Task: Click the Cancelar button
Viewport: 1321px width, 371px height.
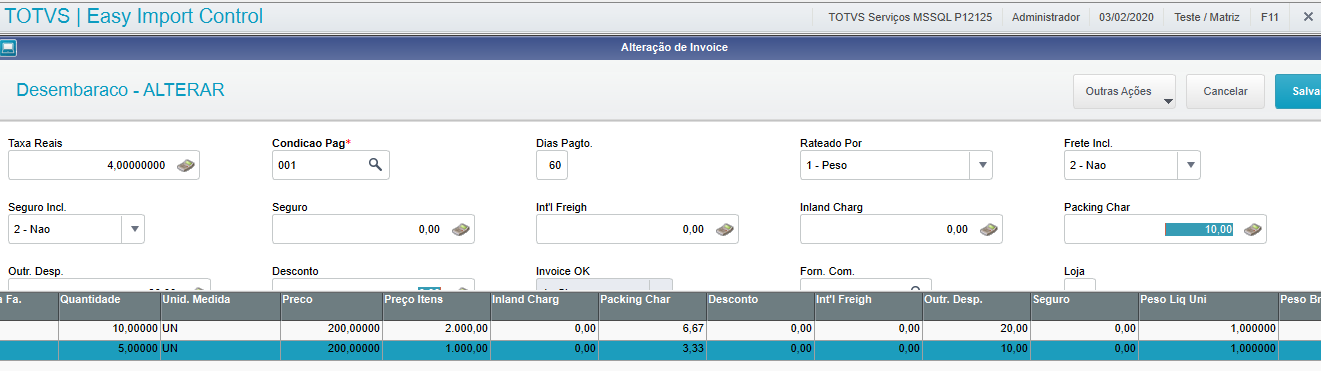Action: coord(1225,91)
